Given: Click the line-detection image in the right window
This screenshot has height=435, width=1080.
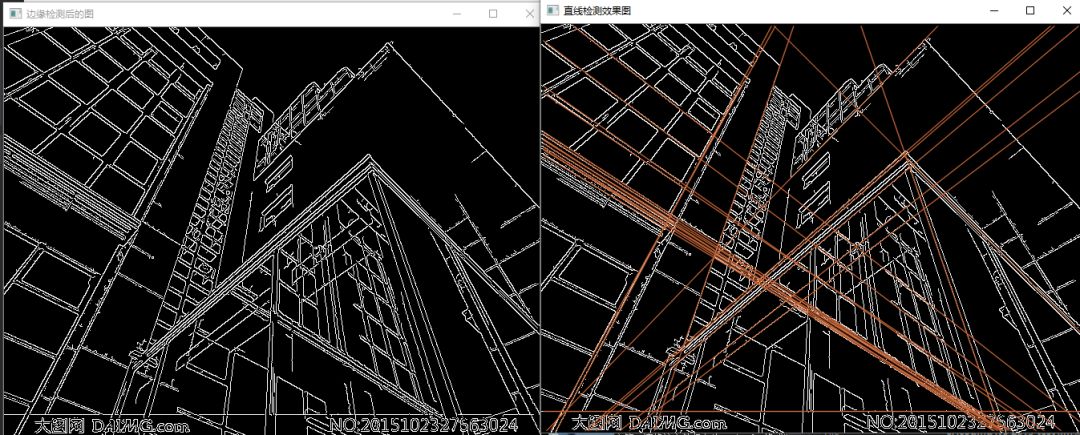Looking at the screenshot, I should pyautogui.click(x=811, y=228).
